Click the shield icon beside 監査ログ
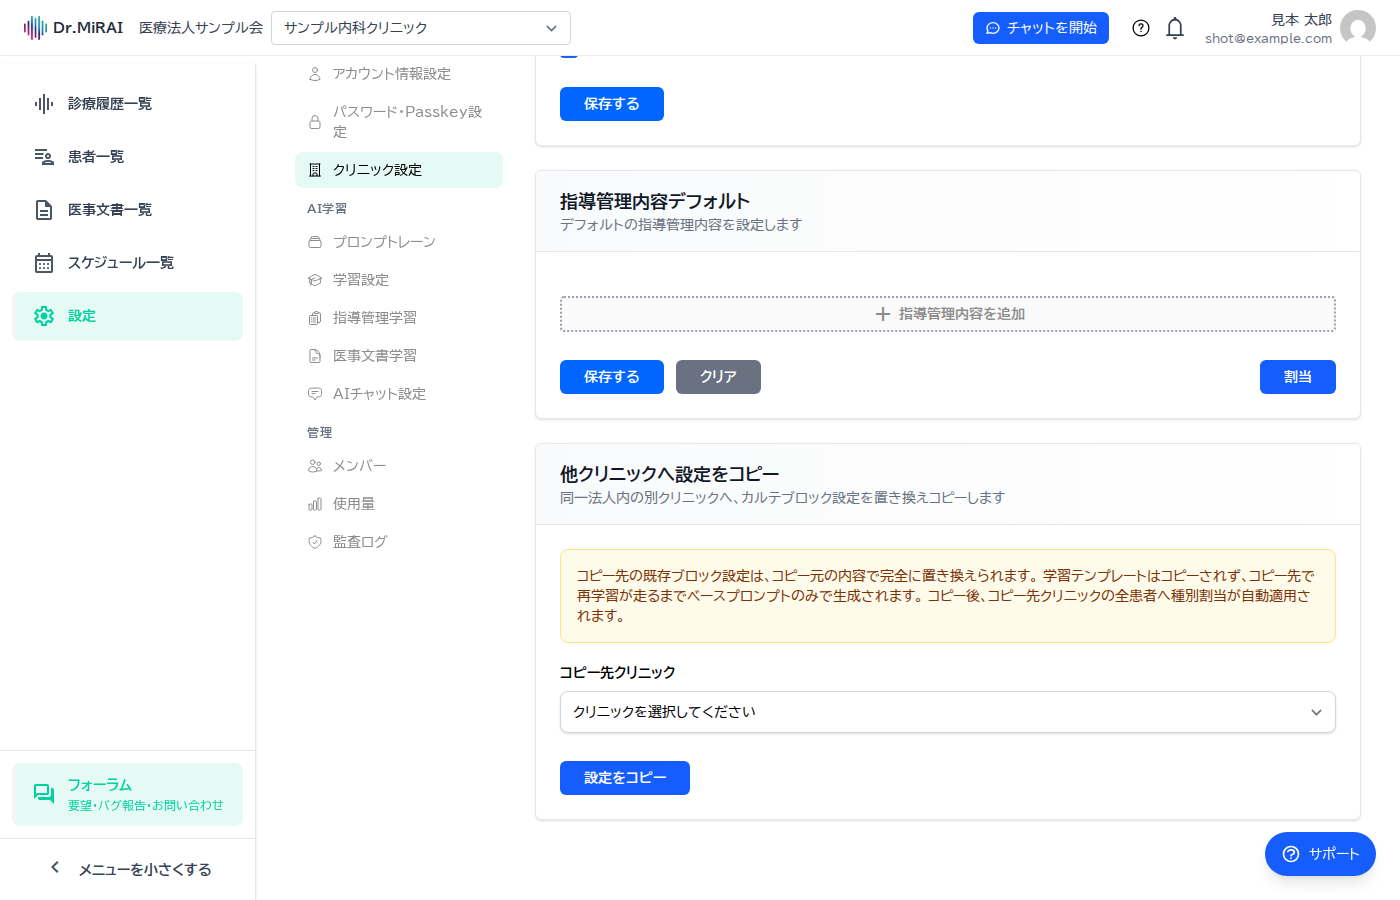Viewport: 1400px width, 900px height. (x=315, y=542)
